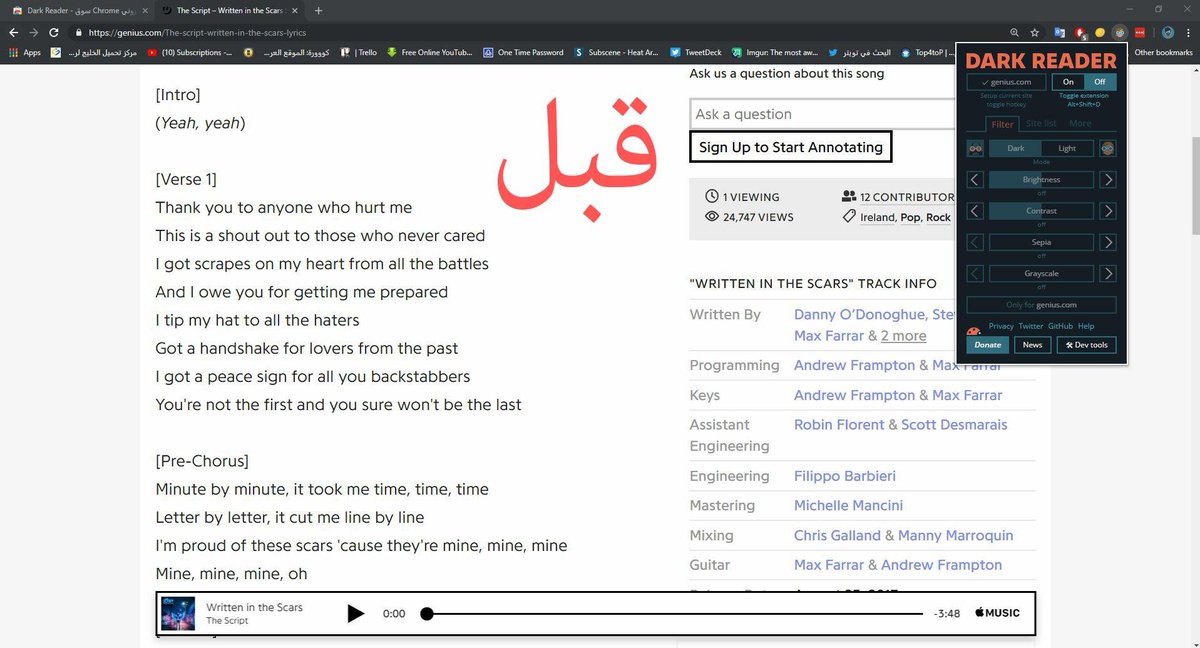Click the dark mode glasses icon in Dark Reader
This screenshot has width=1200, height=648.
click(x=975, y=148)
